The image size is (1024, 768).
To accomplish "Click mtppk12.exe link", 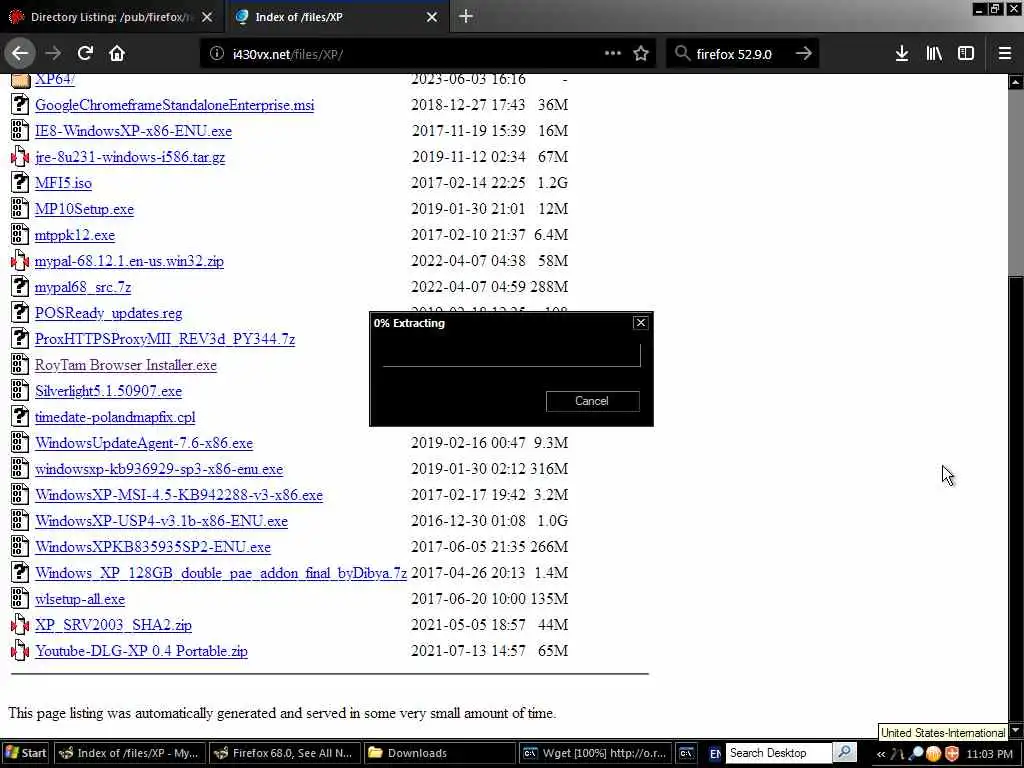I will point(75,235).
